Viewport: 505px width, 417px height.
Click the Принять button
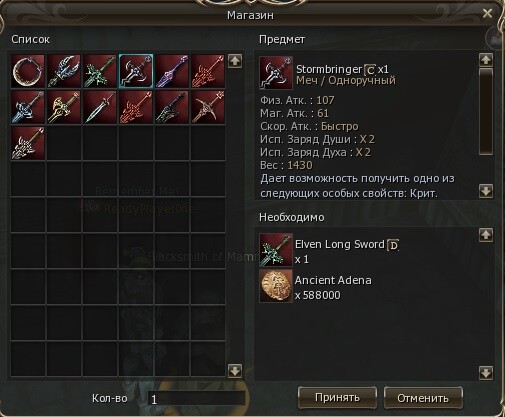tap(337, 398)
